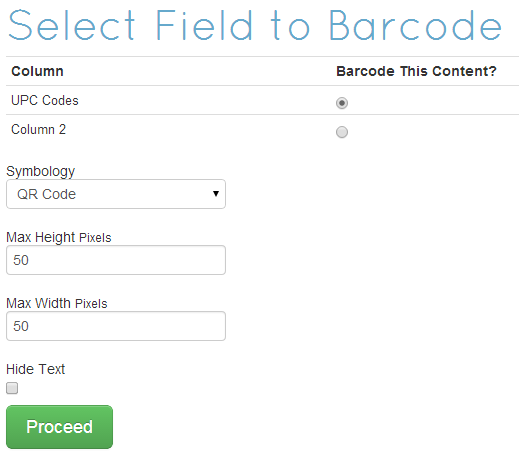Enable the Hide Text checkbox
This screenshot has width=519, height=464.
[12, 388]
